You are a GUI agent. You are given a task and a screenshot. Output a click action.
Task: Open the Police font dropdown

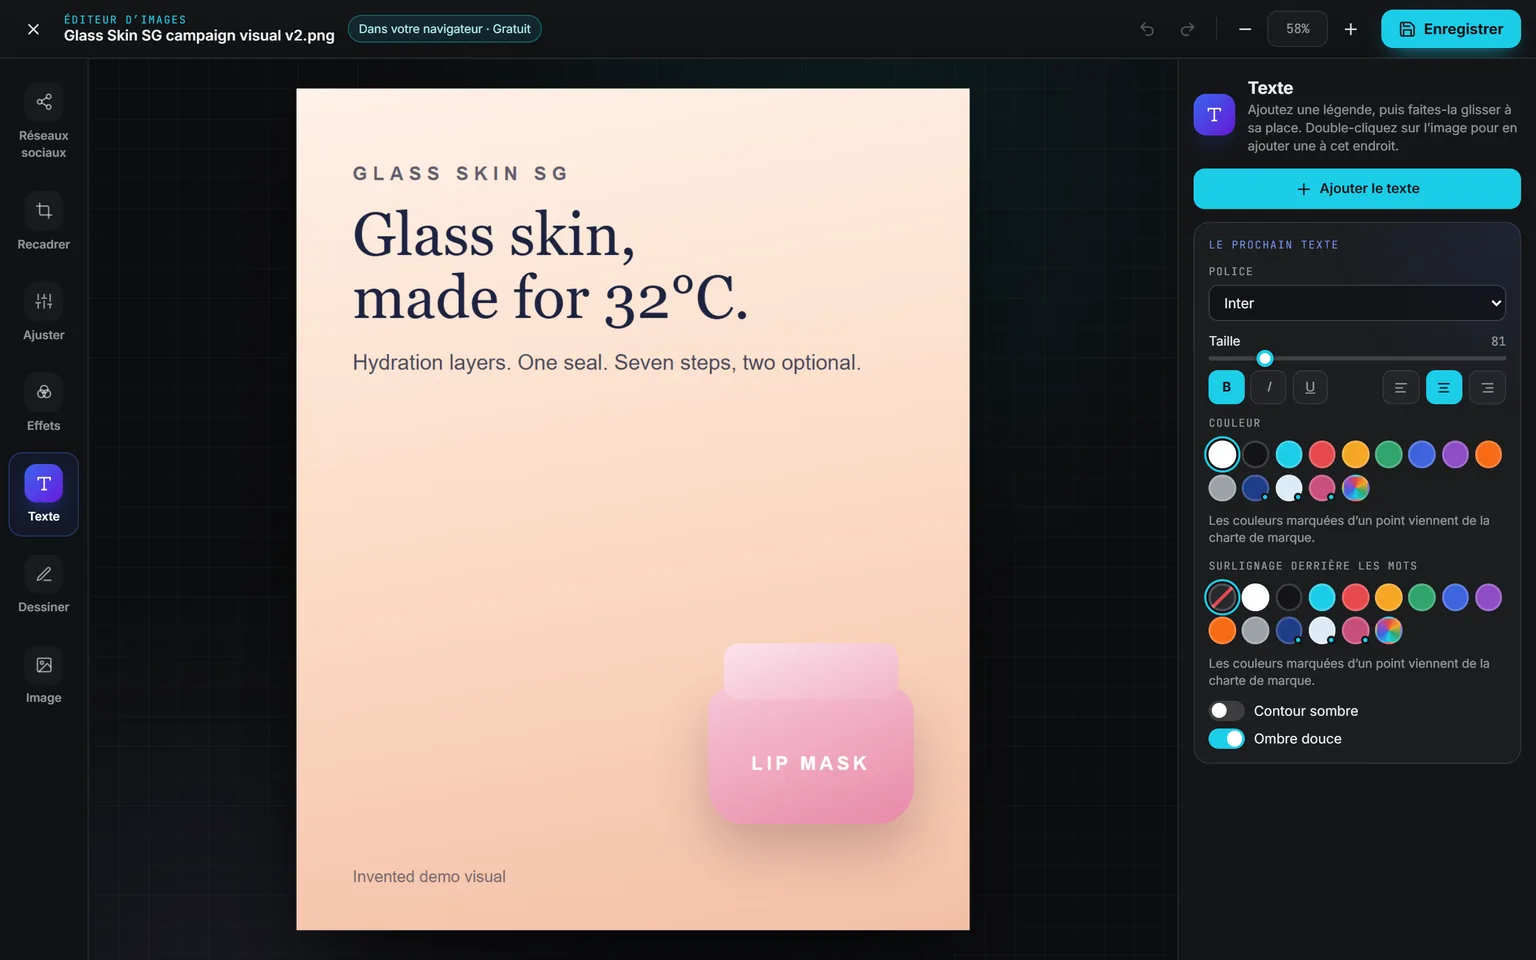pos(1356,303)
